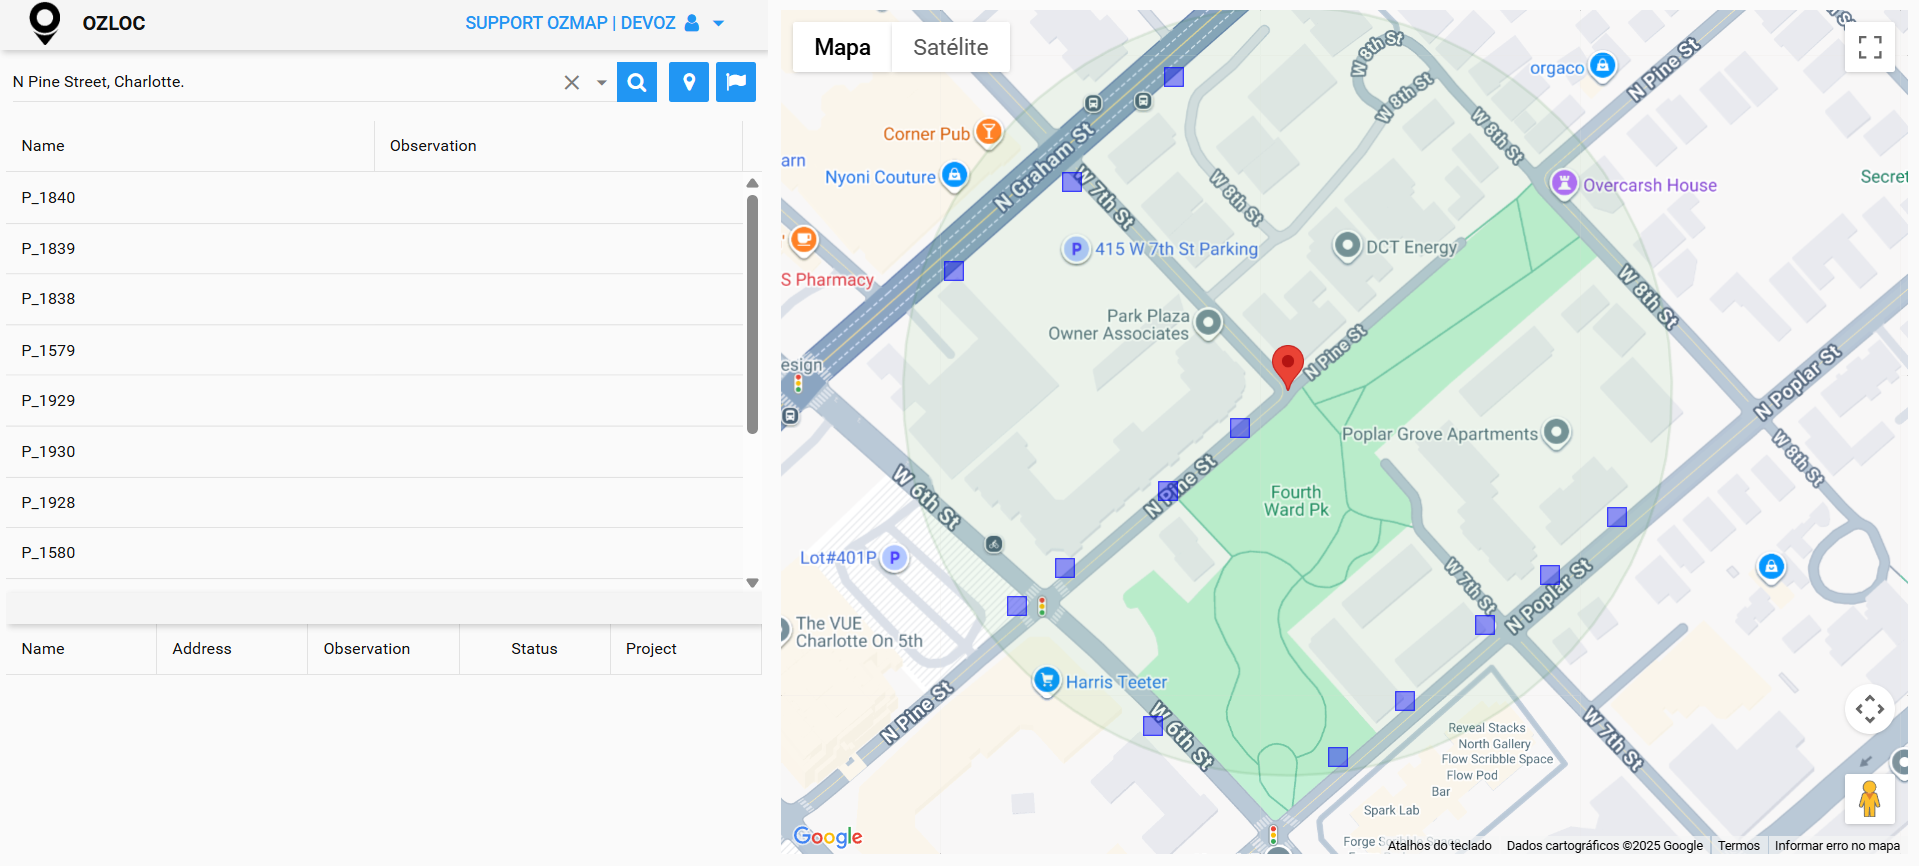
Task: Click the Overcarsh House map icon
Action: (x=1563, y=183)
